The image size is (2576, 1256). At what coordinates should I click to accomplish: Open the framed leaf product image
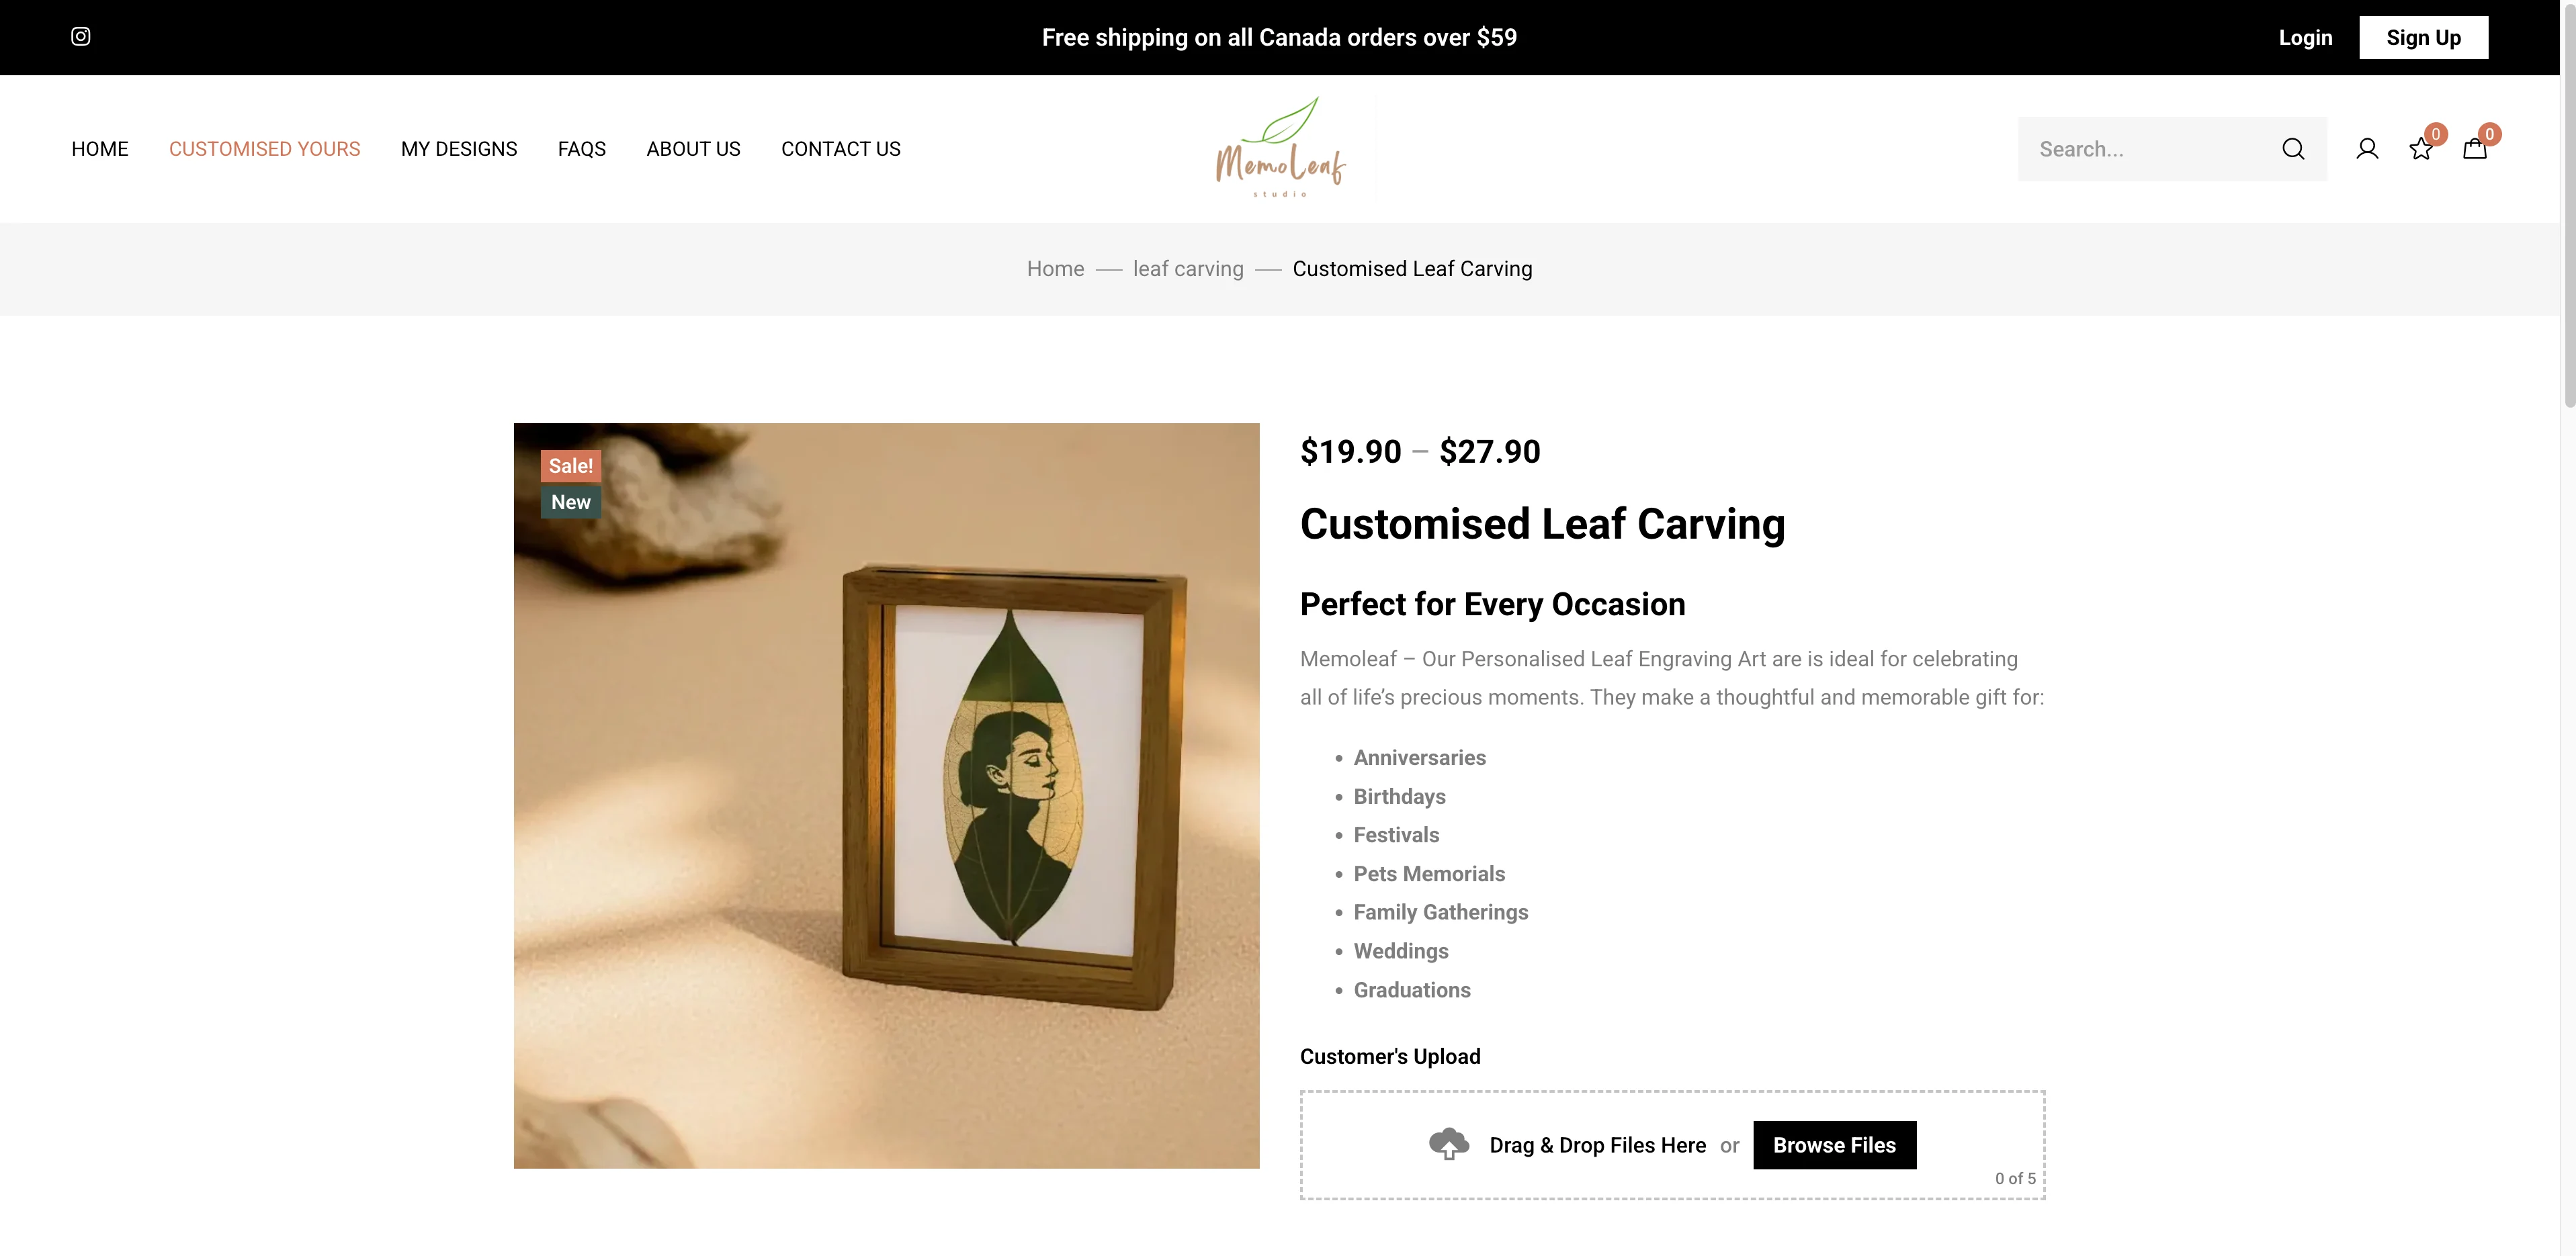click(x=887, y=796)
